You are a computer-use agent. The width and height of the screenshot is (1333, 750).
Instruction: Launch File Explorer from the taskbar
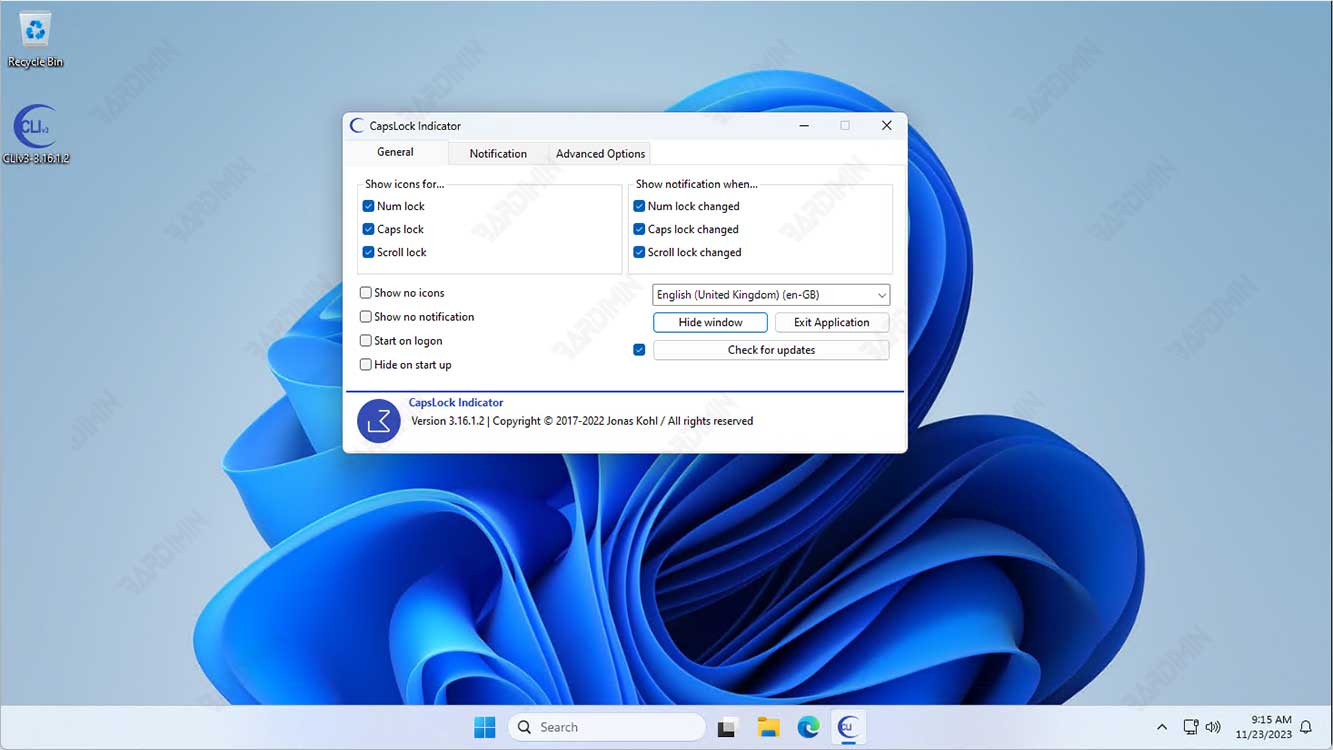pos(768,727)
